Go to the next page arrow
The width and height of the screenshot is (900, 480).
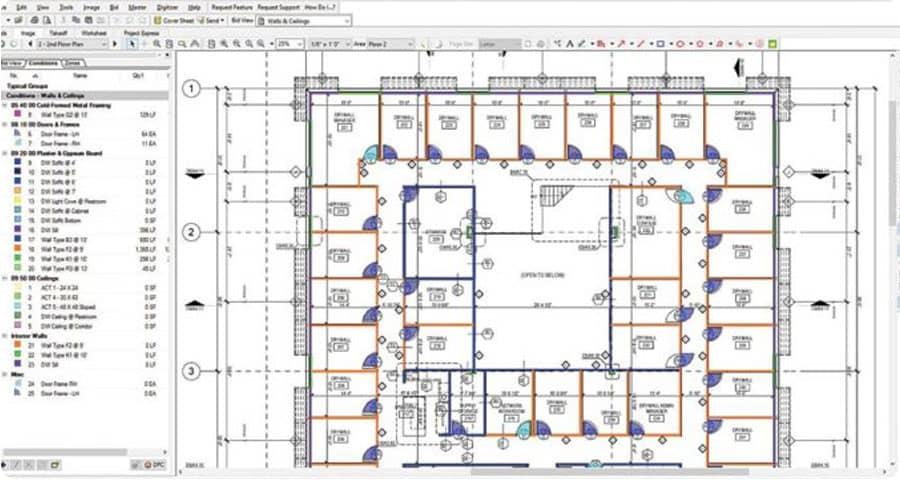(x=115, y=44)
